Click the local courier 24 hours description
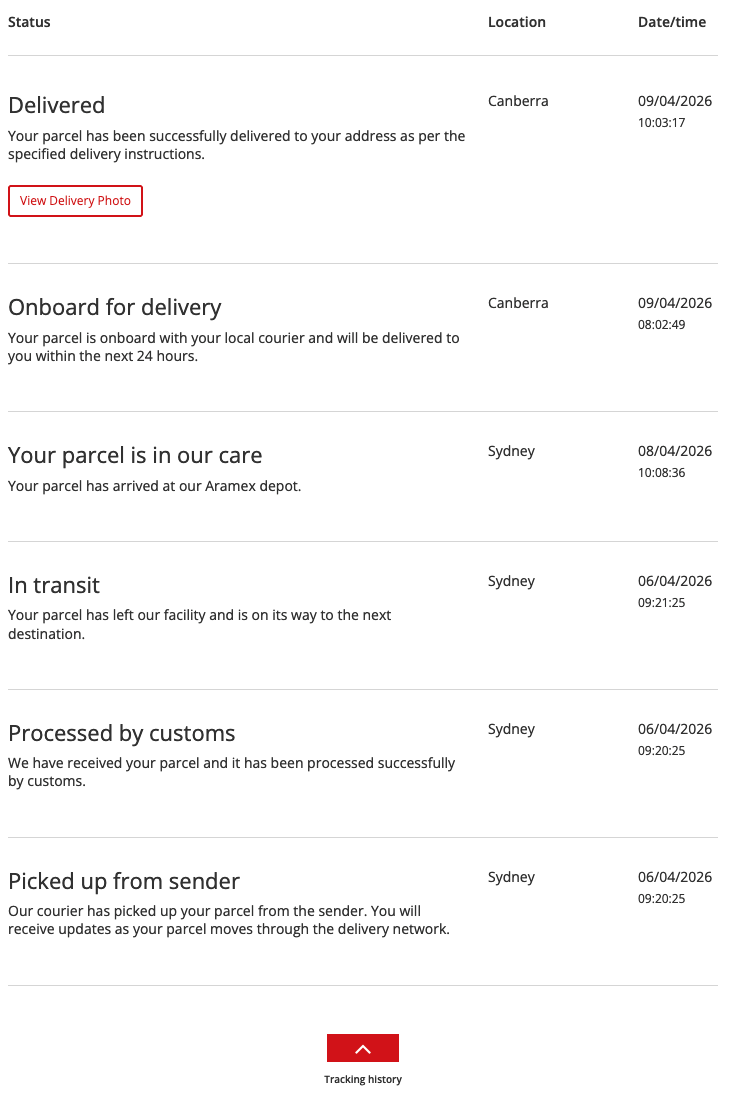733x1097 pixels. tap(233, 347)
